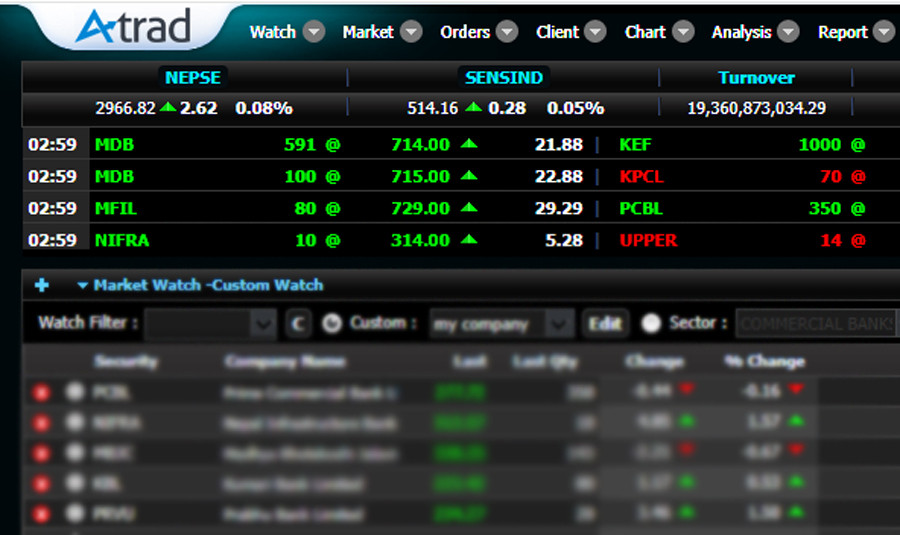Click the red down arrow in MBJC % Change
This screenshot has height=535, width=900.
tap(796, 451)
